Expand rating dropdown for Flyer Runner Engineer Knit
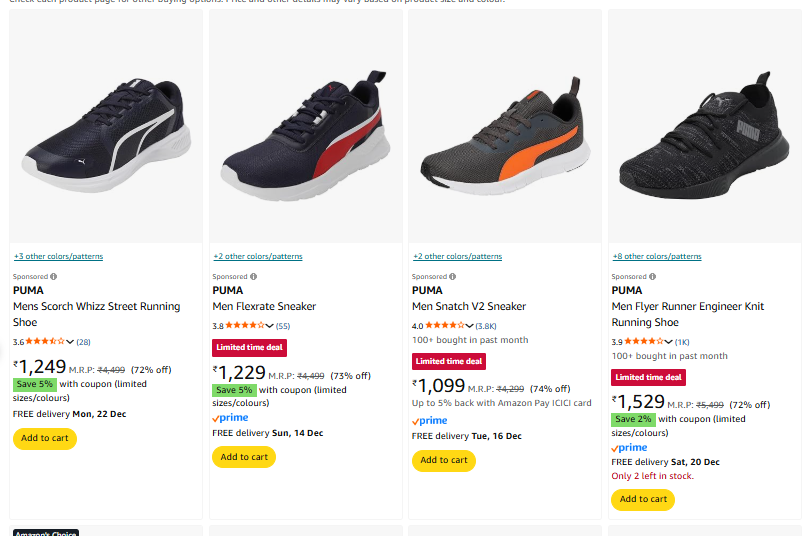 [669, 342]
